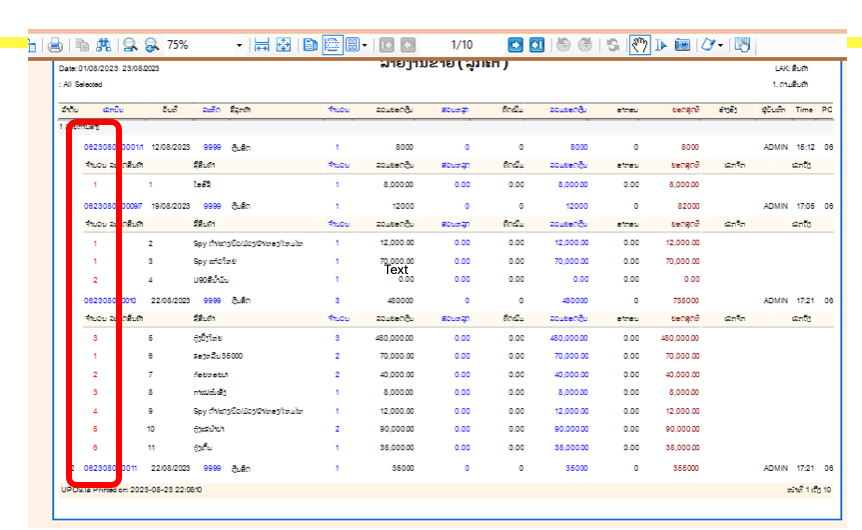Image resolution: width=862 pixels, height=530 pixels.
Task: Click the Copy icon in the toolbar
Action: [x=82, y=45]
